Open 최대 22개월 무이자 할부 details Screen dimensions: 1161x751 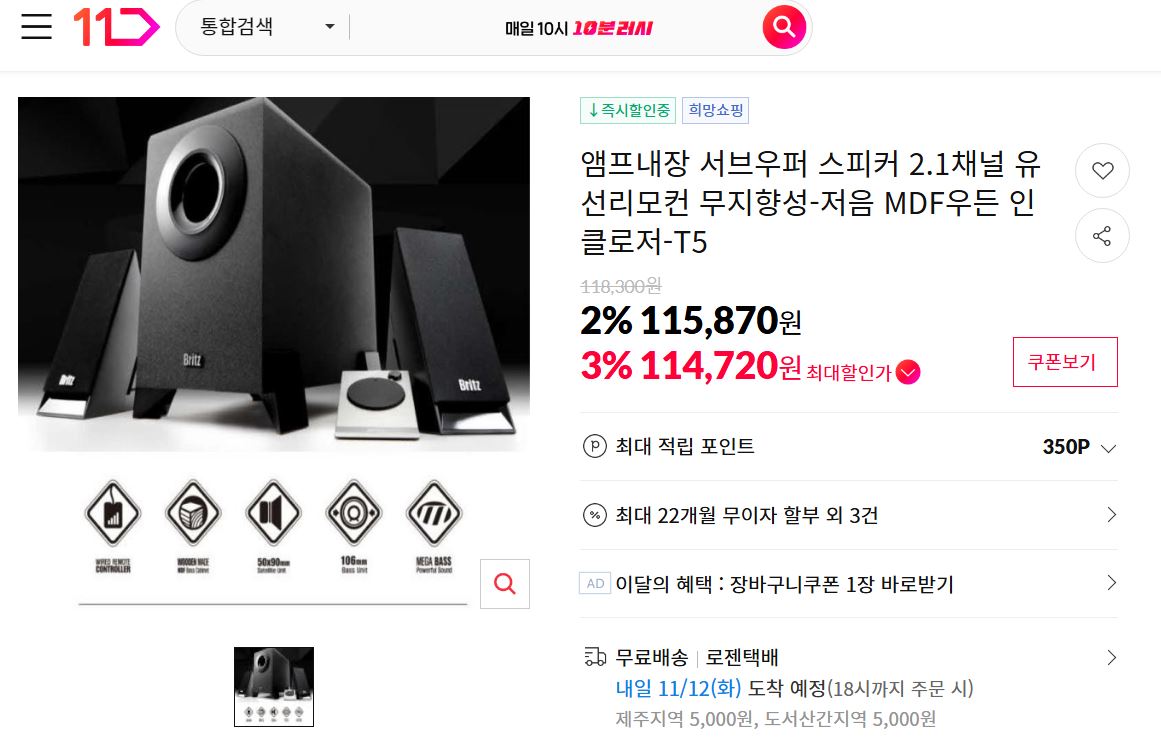(x=849, y=515)
